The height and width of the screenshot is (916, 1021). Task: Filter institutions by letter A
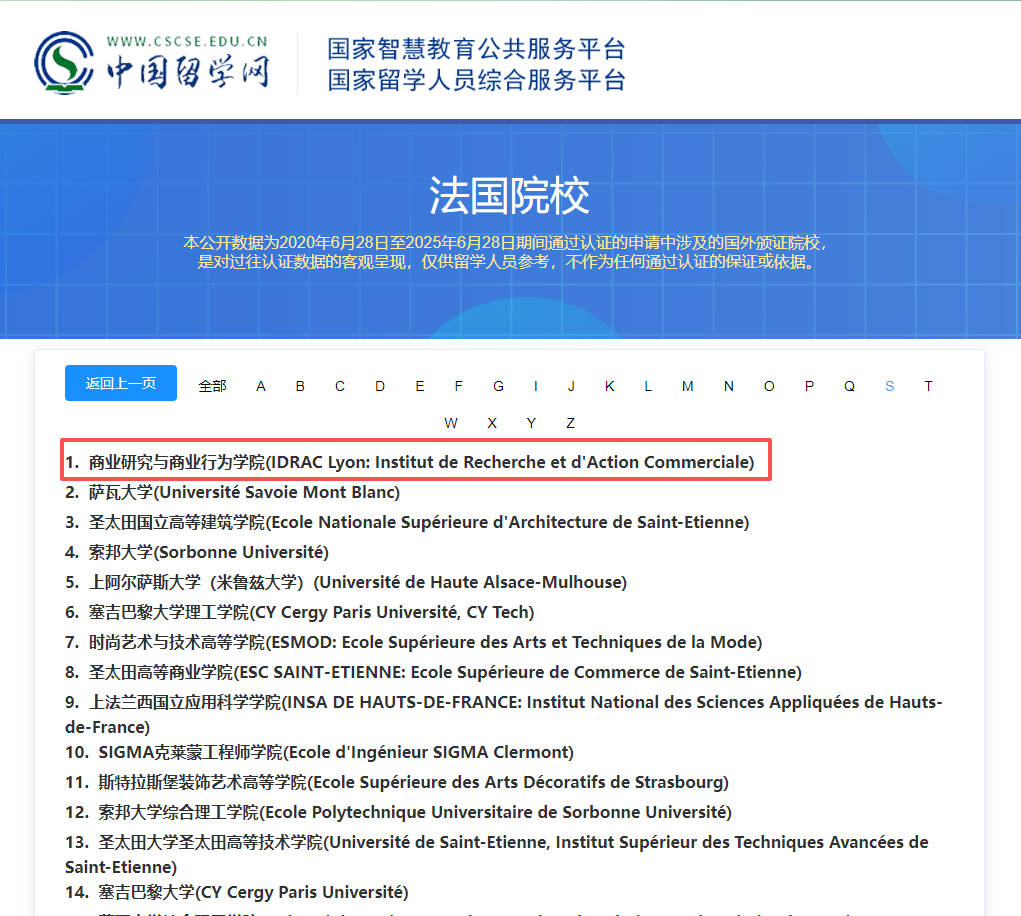pyautogui.click(x=260, y=385)
